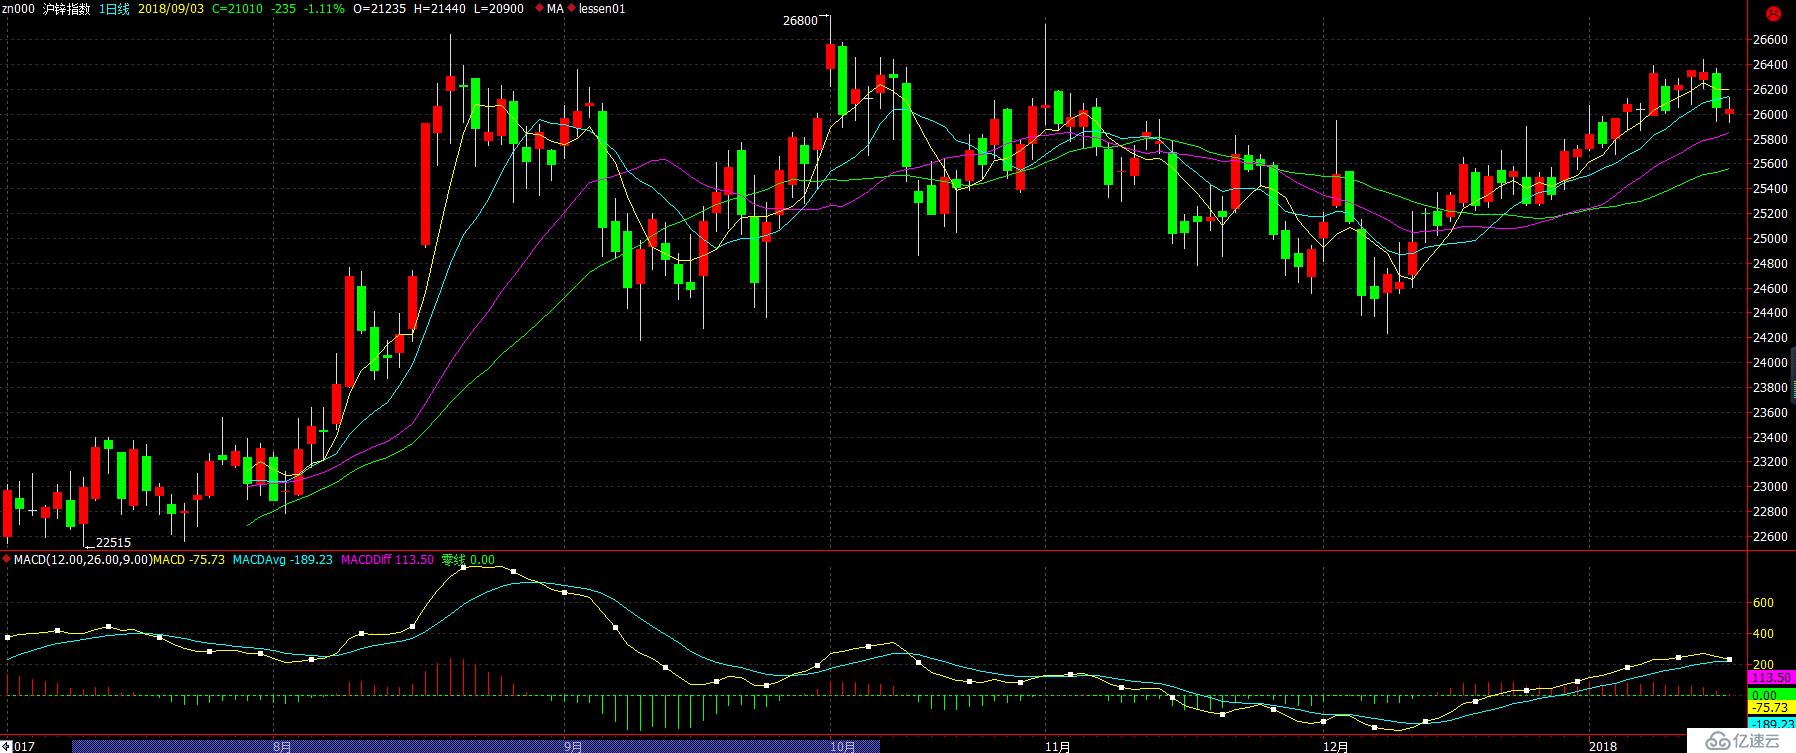Click the 26600 price axis label

[x=1770, y=40]
